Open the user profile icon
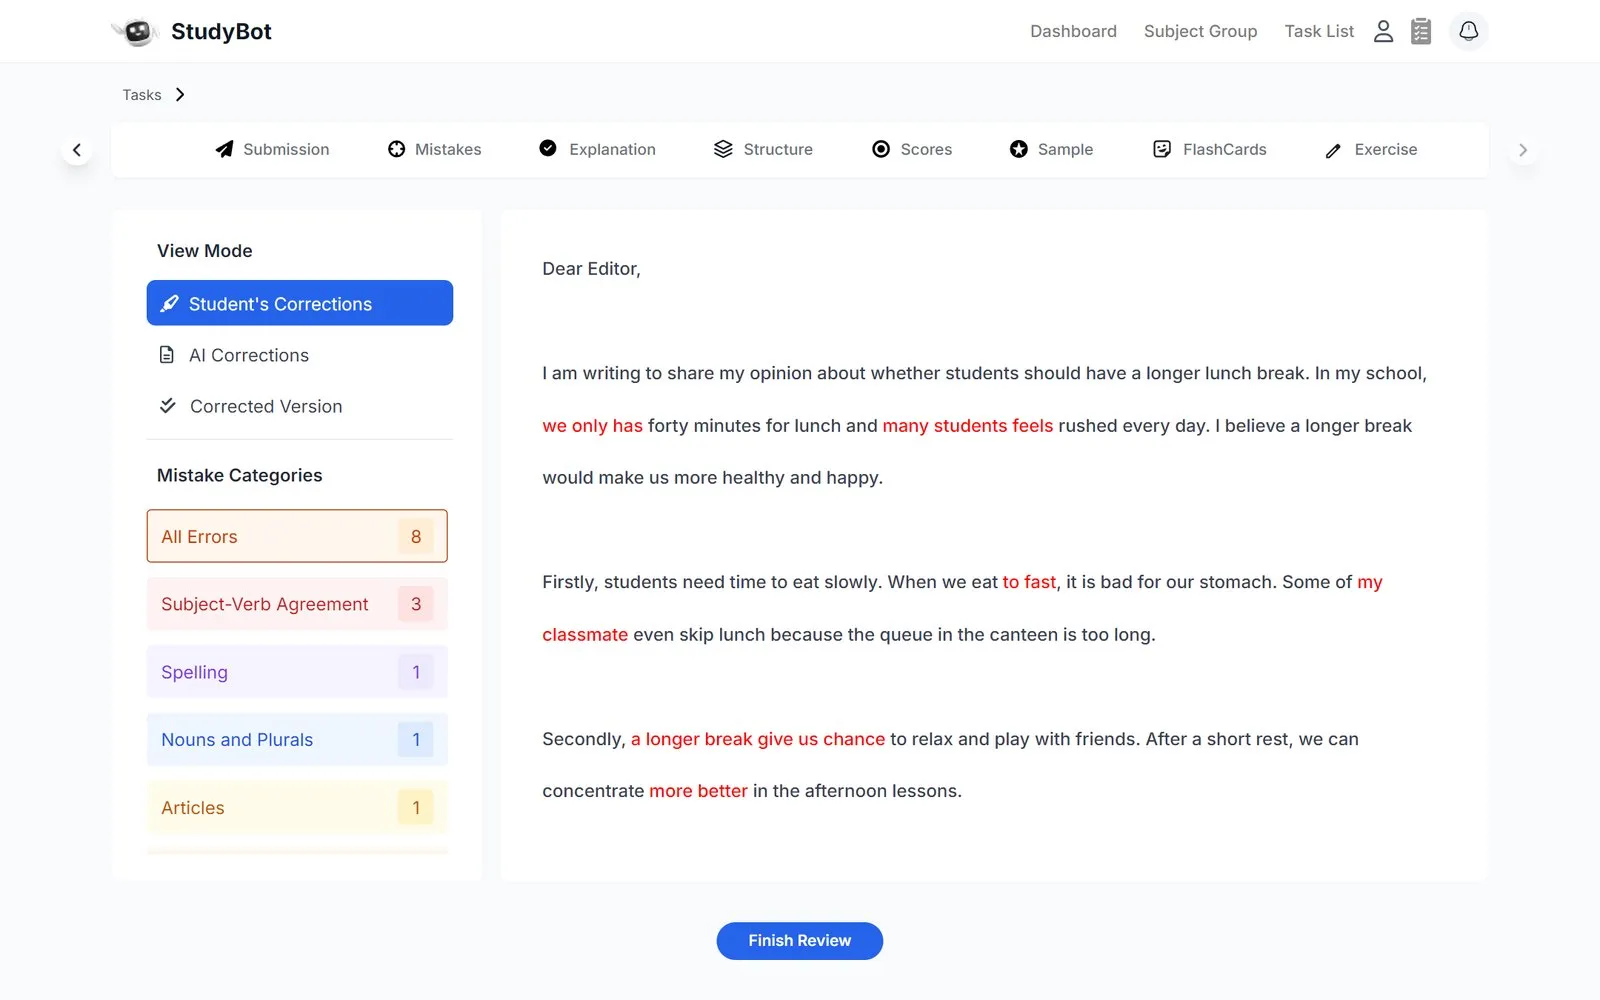Screen dimensions: 1600x1000 pos(1383,32)
